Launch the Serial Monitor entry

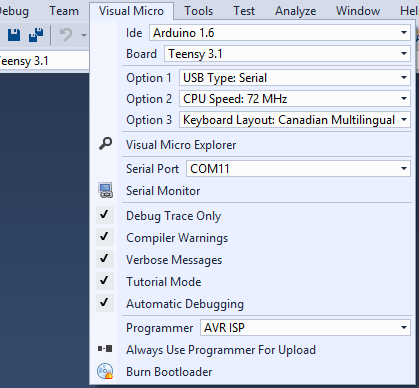[163, 191]
